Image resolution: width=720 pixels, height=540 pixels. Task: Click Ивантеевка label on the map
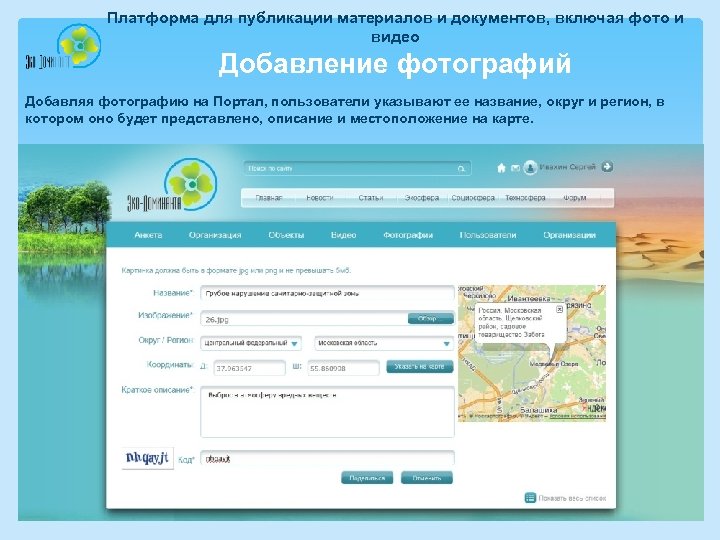point(529,298)
